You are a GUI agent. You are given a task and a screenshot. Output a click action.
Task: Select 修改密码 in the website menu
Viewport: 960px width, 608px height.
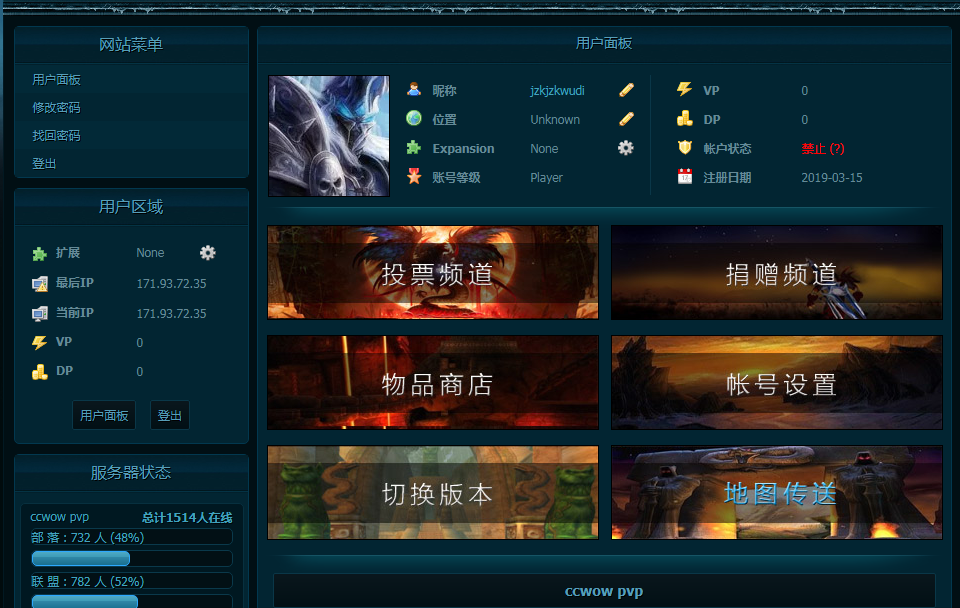point(45,107)
